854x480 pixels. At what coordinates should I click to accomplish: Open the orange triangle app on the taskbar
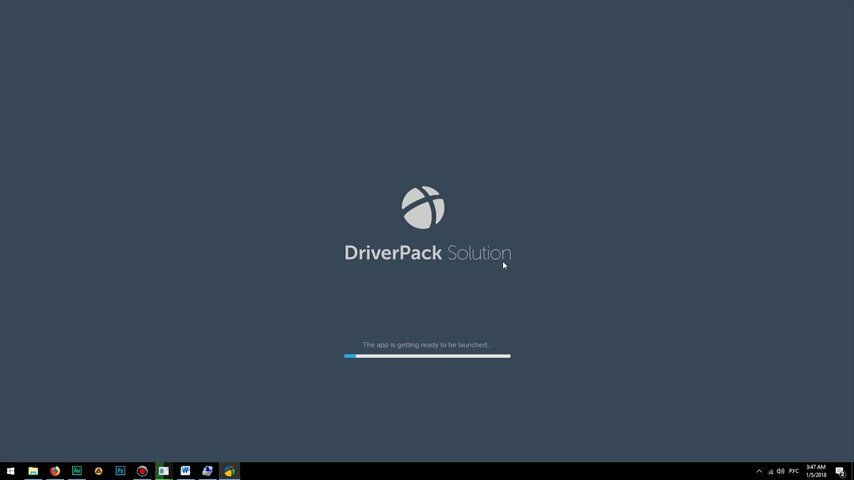[x=99, y=471]
